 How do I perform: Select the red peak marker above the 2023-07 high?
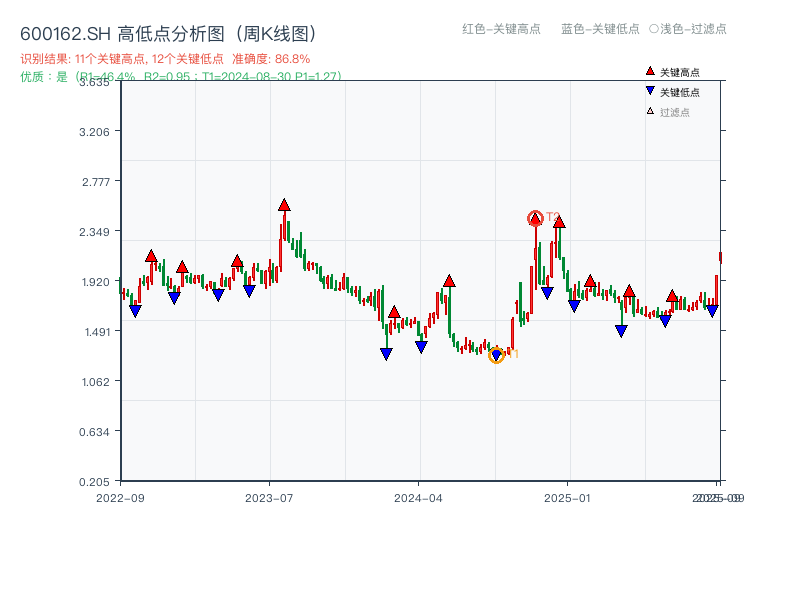pos(283,204)
